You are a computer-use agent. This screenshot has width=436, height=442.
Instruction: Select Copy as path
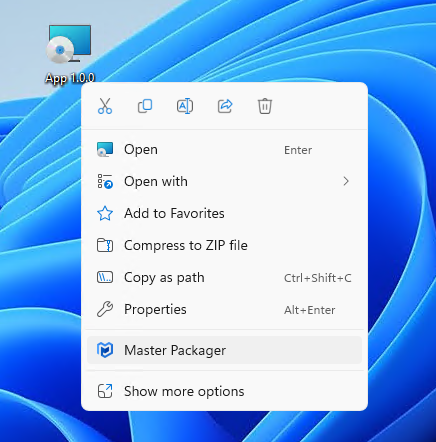click(x=224, y=278)
